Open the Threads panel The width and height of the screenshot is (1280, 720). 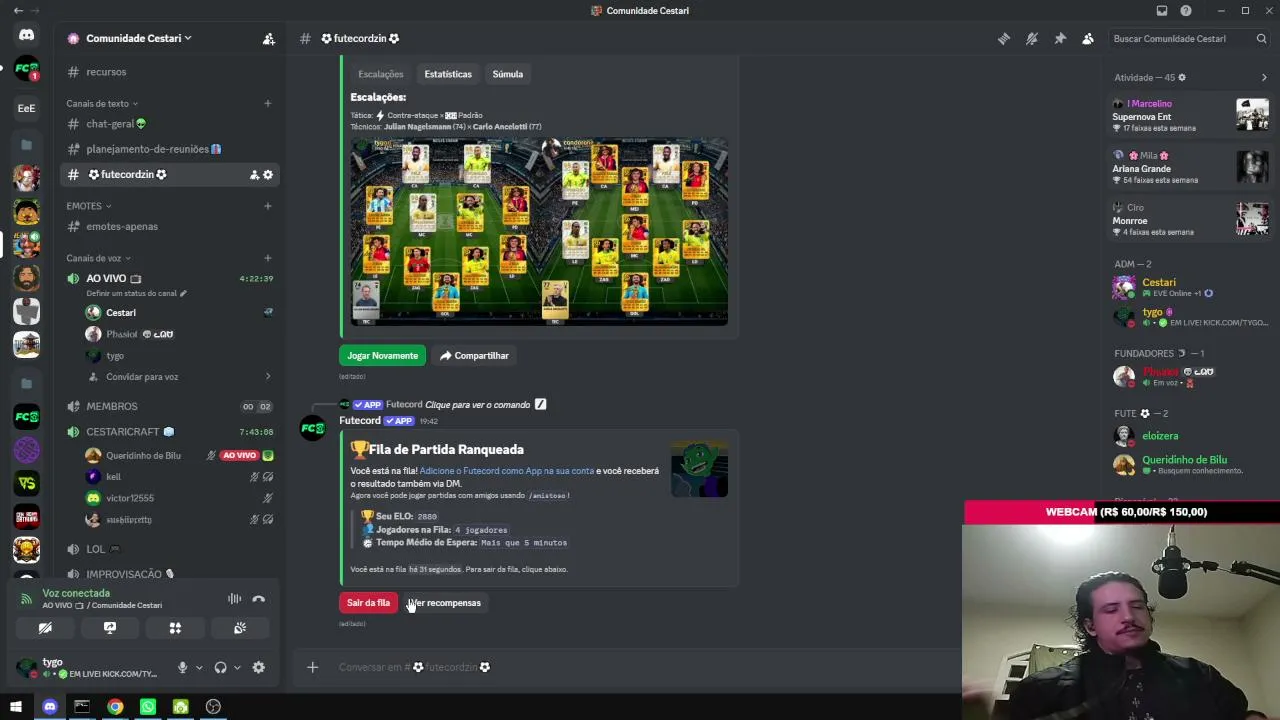(1004, 39)
